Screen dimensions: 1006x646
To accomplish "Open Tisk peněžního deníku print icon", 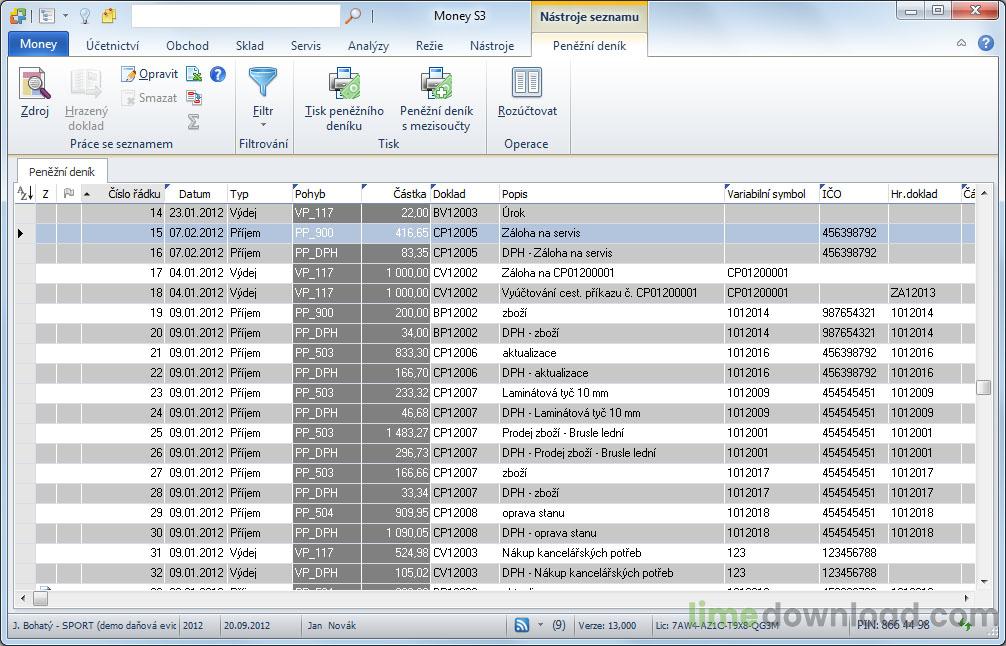I will [344, 83].
